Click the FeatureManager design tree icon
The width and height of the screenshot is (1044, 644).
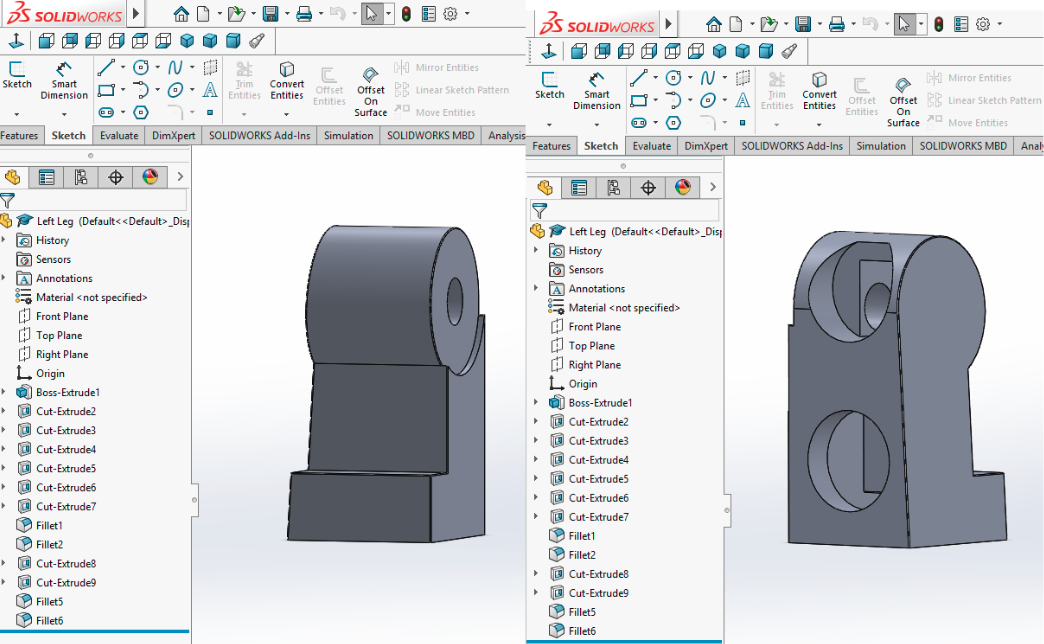click(x=13, y=177)
